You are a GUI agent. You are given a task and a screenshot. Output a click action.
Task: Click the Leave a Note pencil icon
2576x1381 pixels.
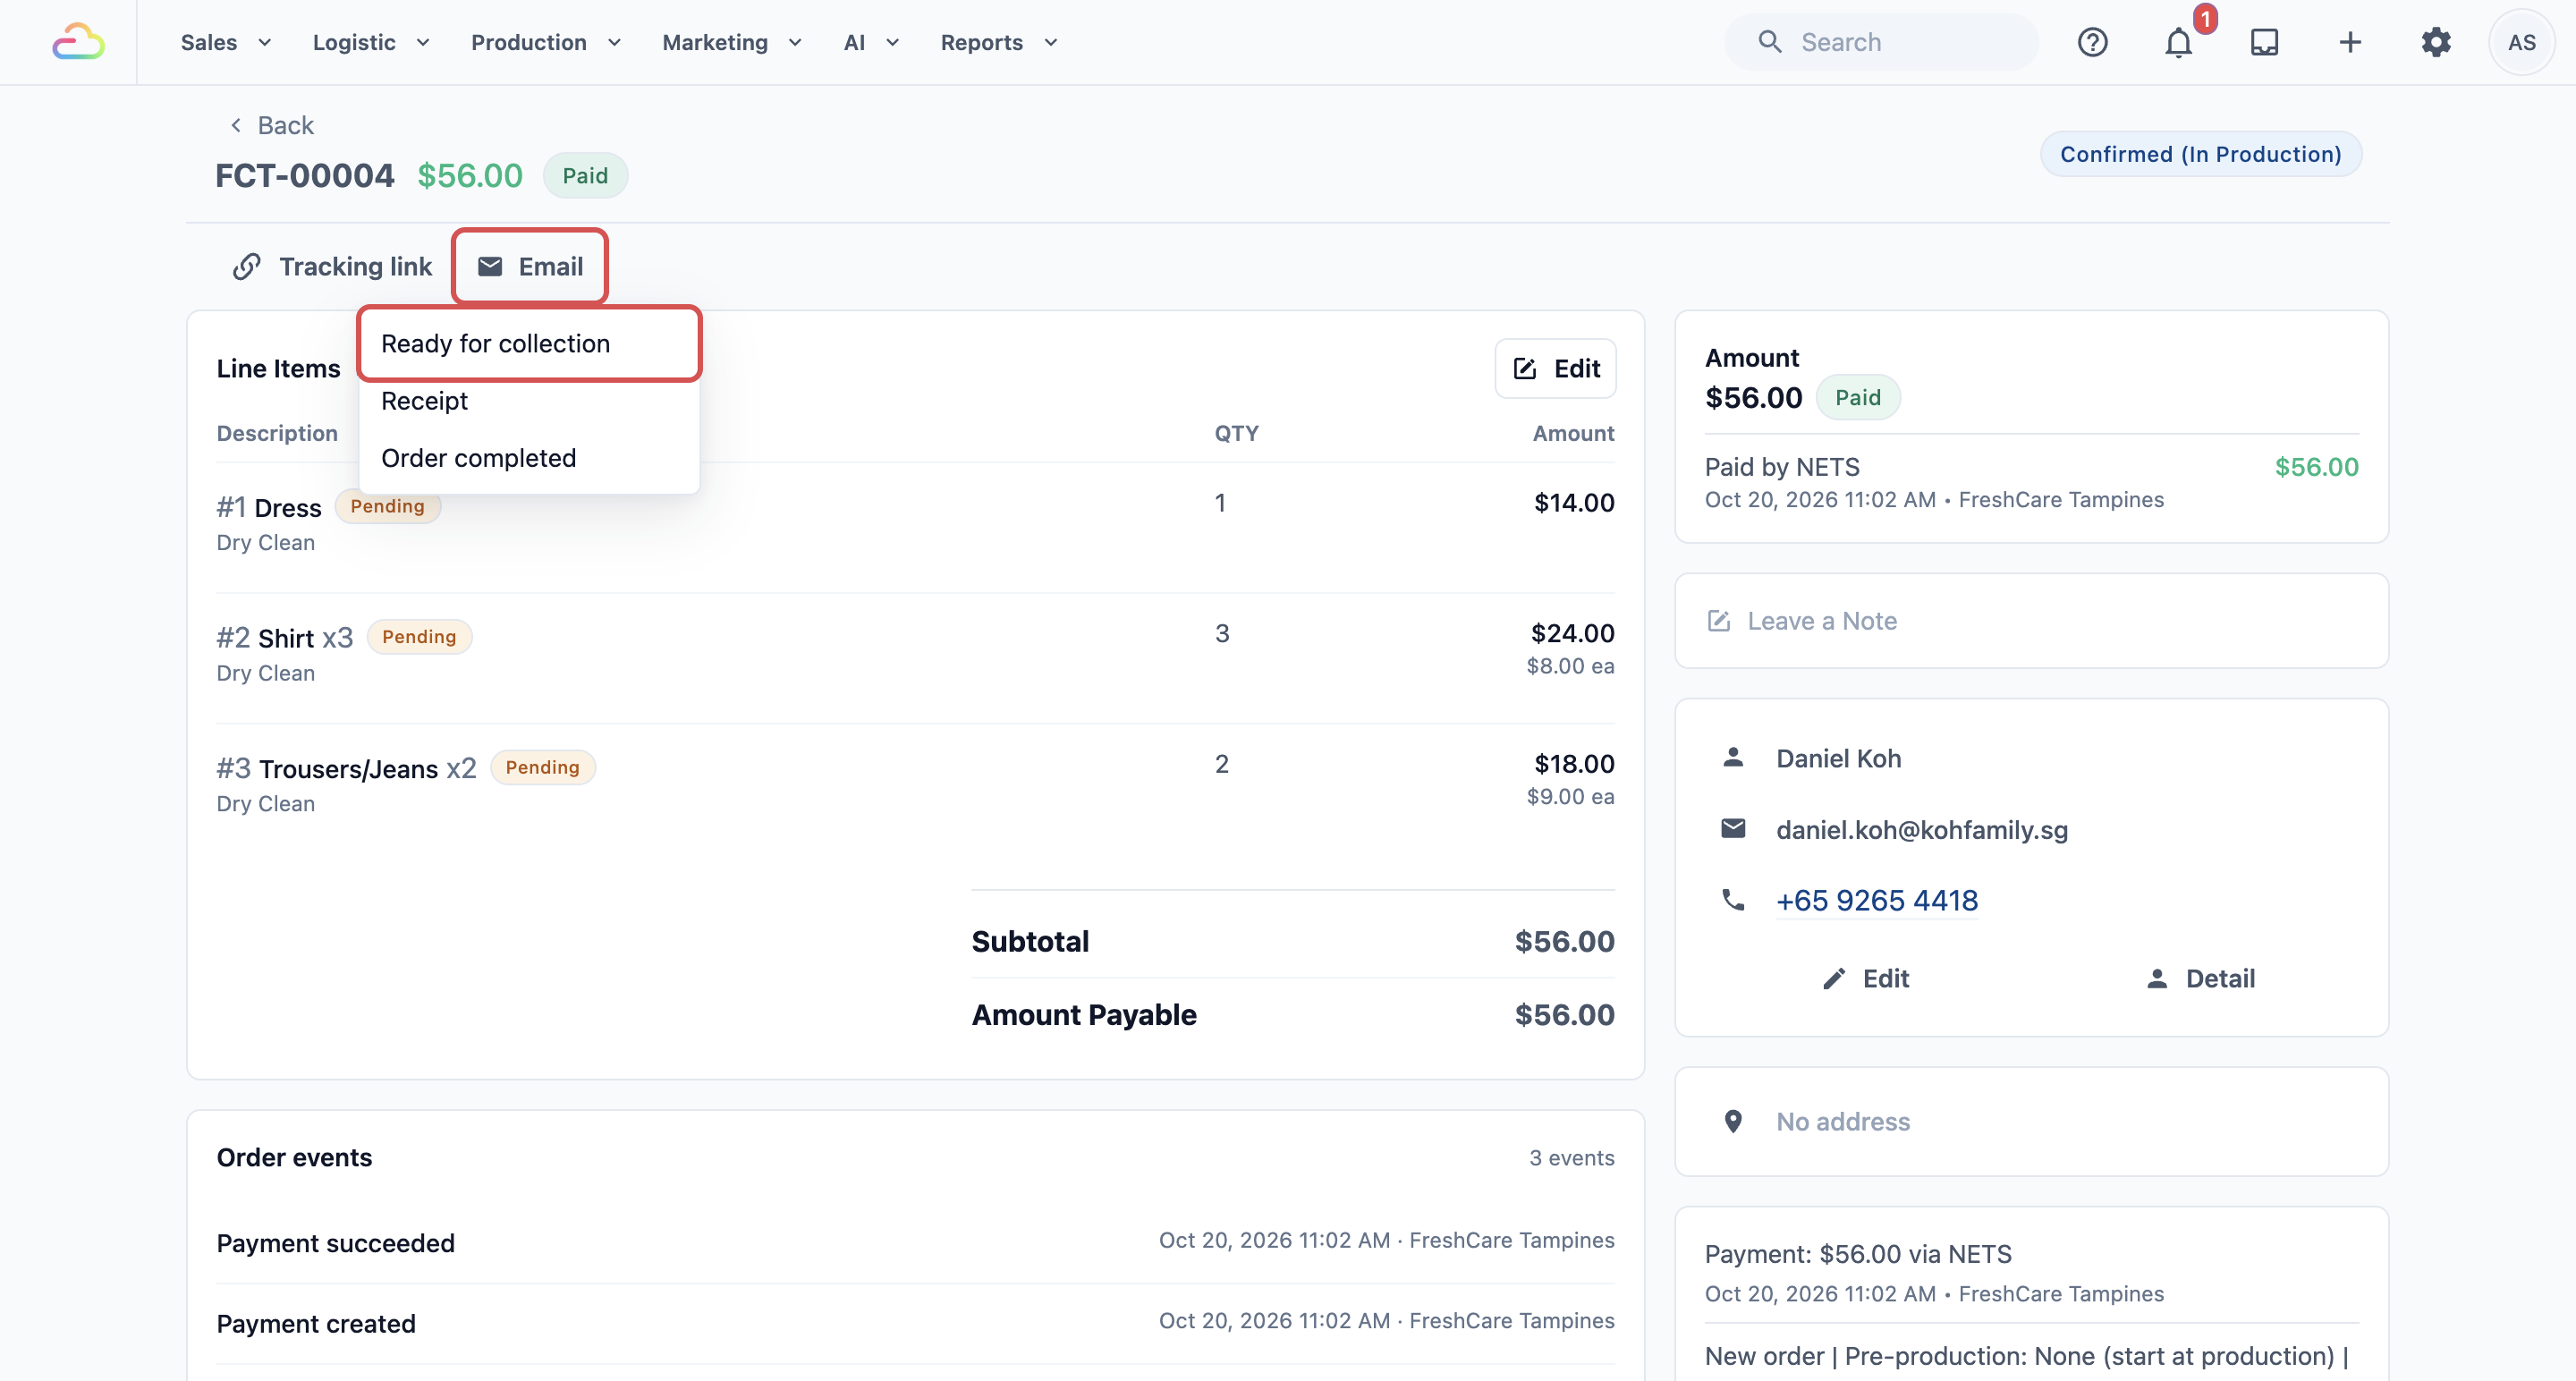1718,621
